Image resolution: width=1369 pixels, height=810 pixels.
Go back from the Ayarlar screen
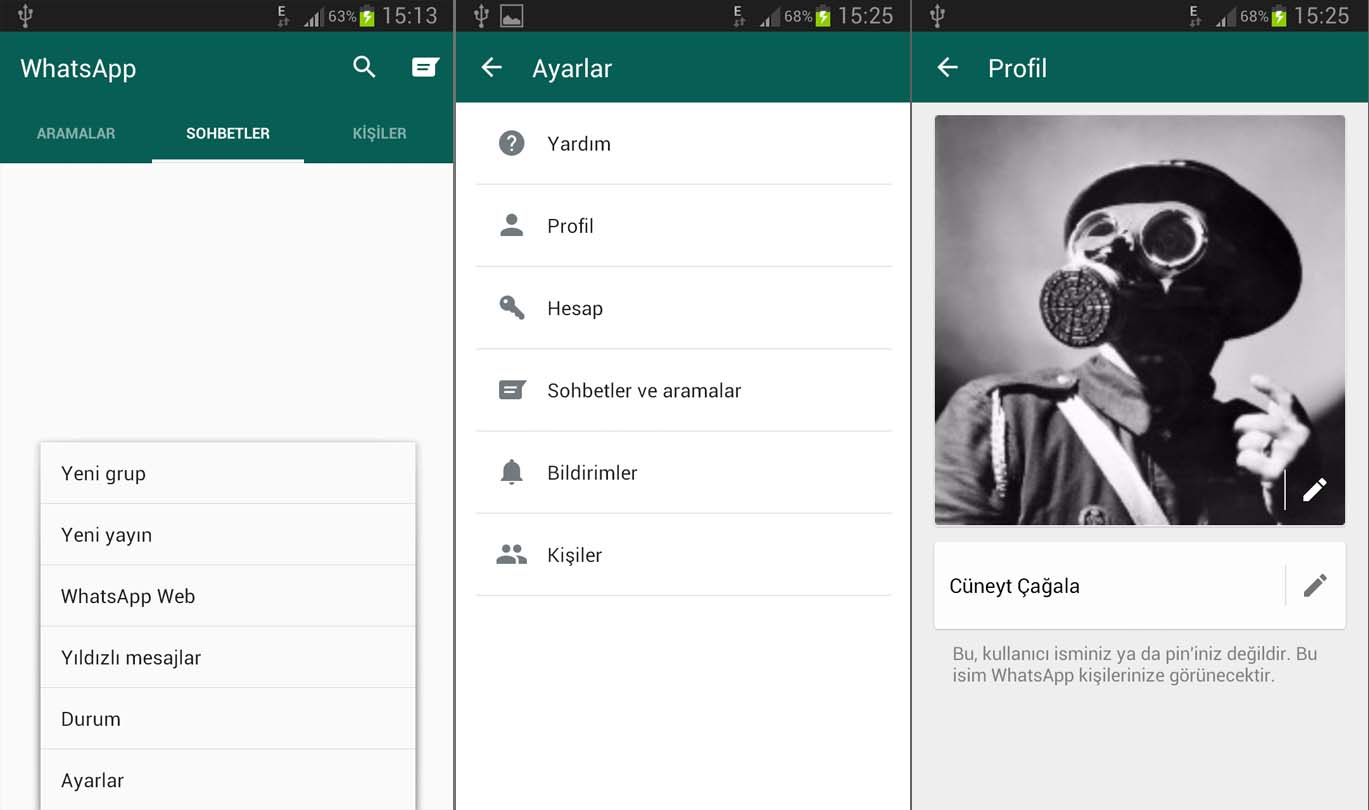[x=491, y=68]
